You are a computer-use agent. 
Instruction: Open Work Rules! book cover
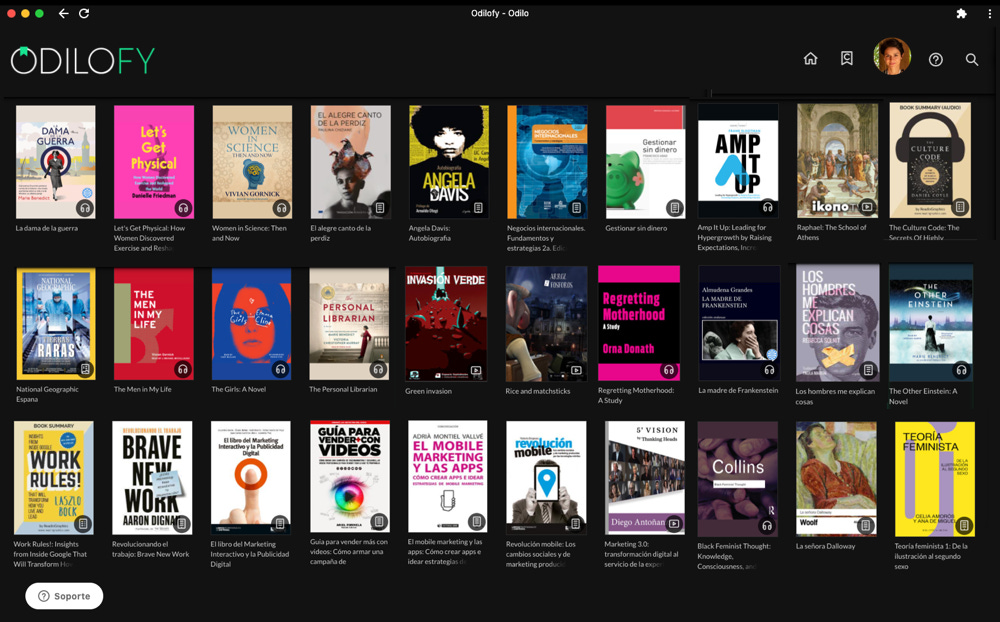[x=54, y=478]
